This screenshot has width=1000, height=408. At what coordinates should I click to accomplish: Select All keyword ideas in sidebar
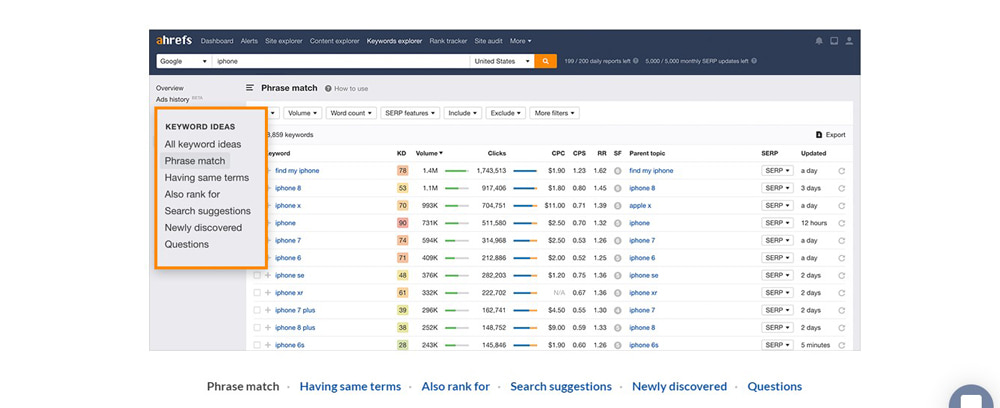(x=203, y=144)
